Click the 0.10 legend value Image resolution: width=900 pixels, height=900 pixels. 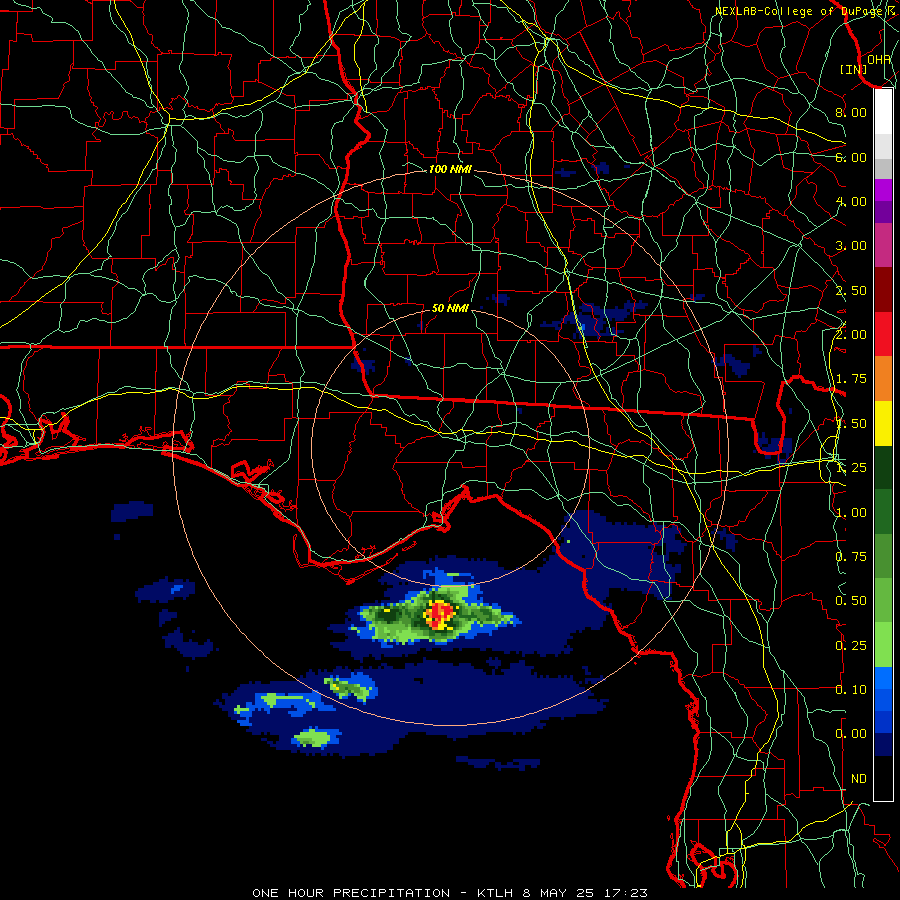coord(851,690)
